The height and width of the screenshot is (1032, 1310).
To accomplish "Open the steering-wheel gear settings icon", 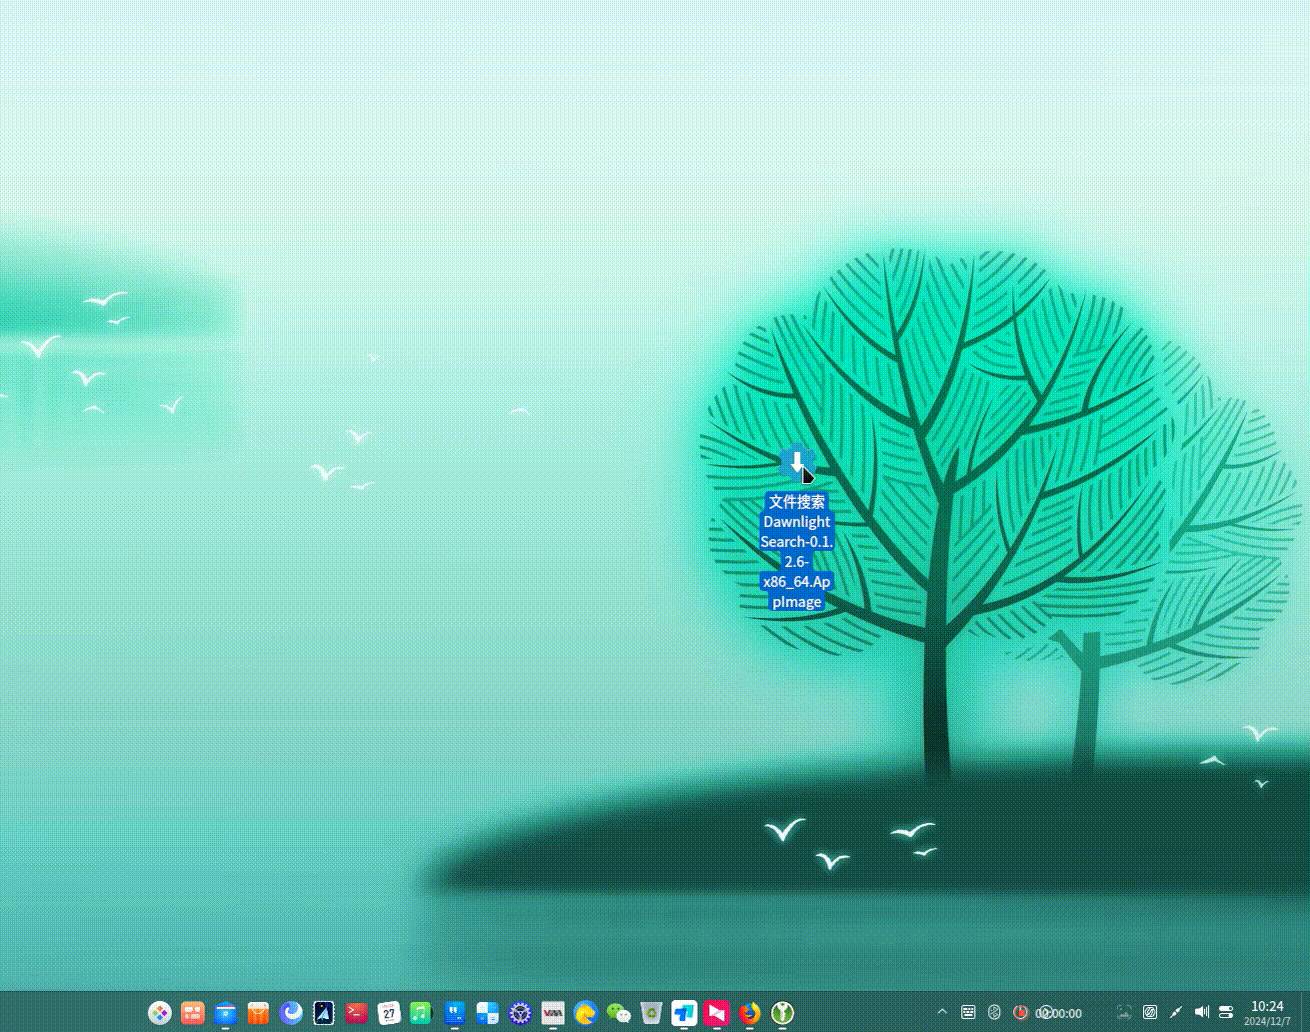I will [520, 1013].
